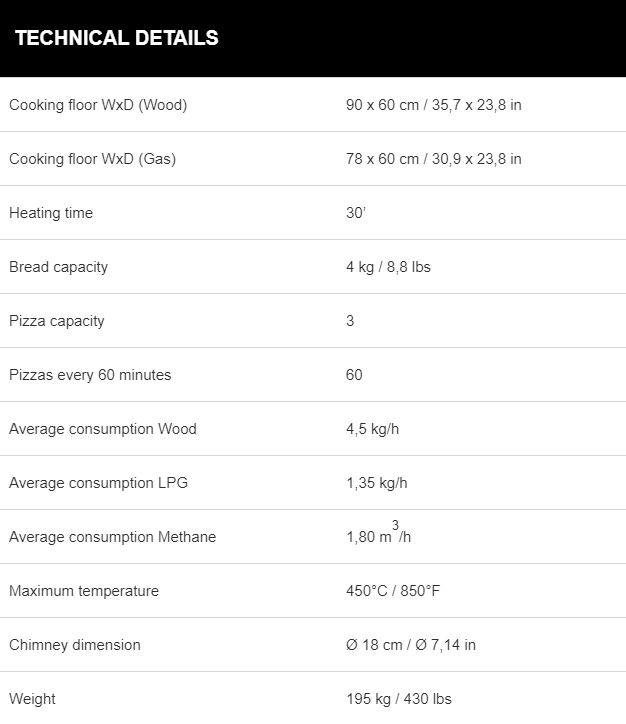Image resolution: width=626 pixels, height=724 pixels.
Task: Select the Average consumption LPG label
Action: [x=98, y=483]
